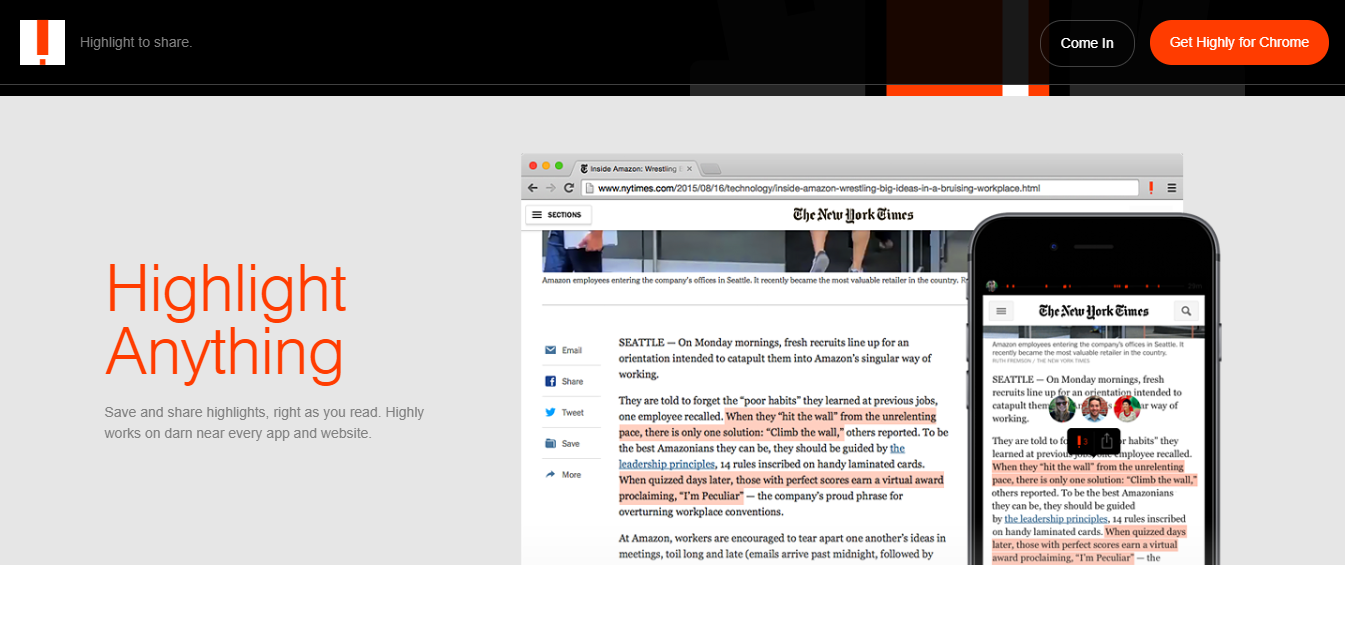
Task: Click the yellow minimize button of the mockup browser
Action: coord(546,165)
